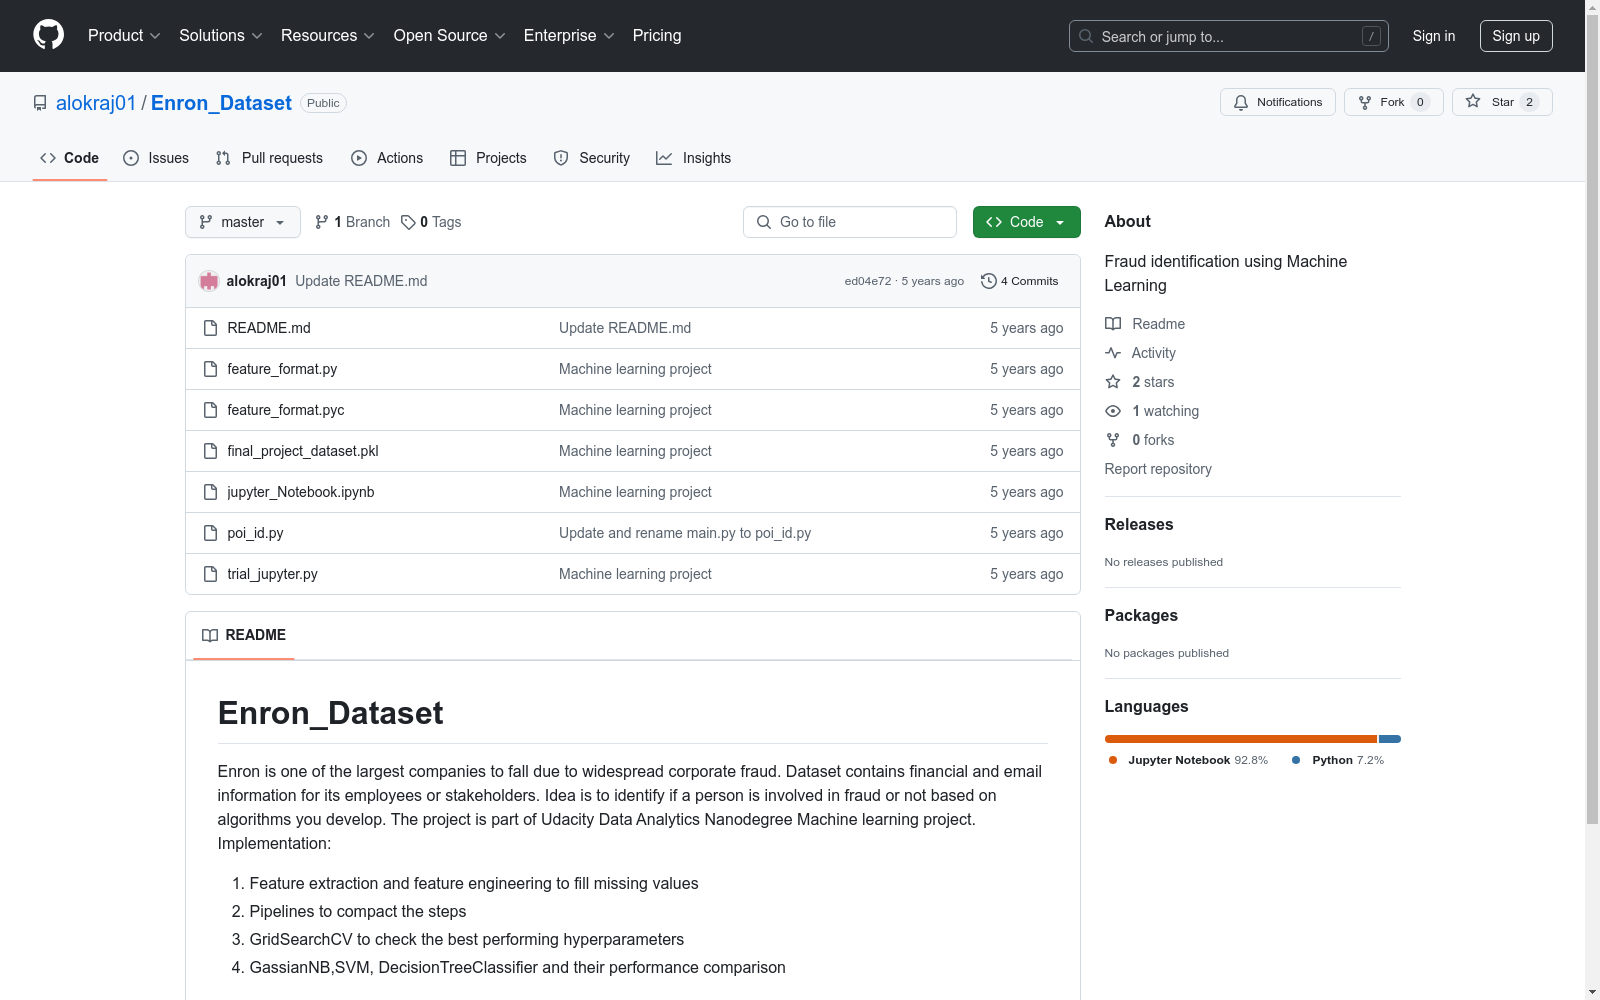Open commit hash ed04e72
The height and width of the screenshot is (1000, 1600).
(x=868, y=281)
